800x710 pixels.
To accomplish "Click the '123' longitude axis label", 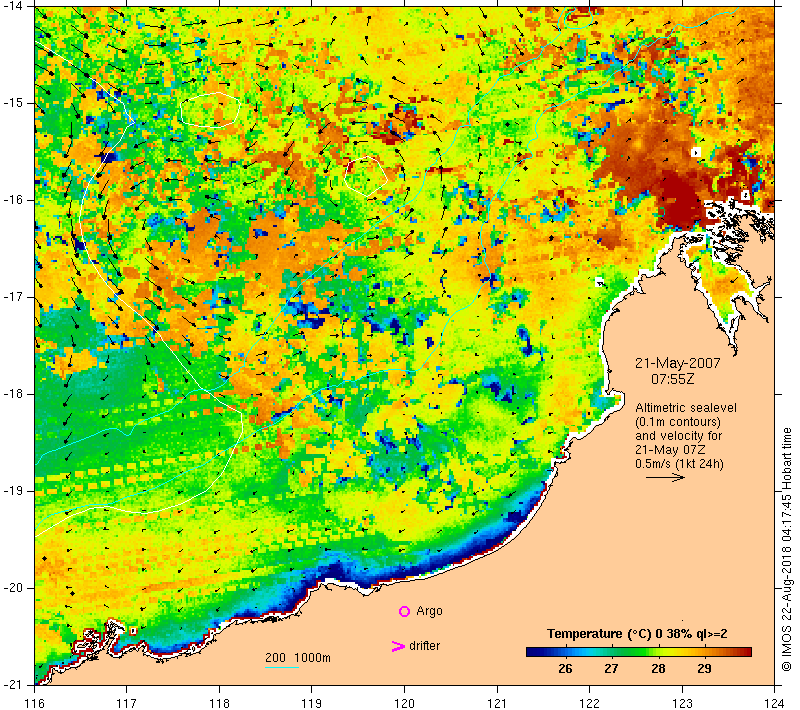I will pyautogui.click(x=682, y=703).
